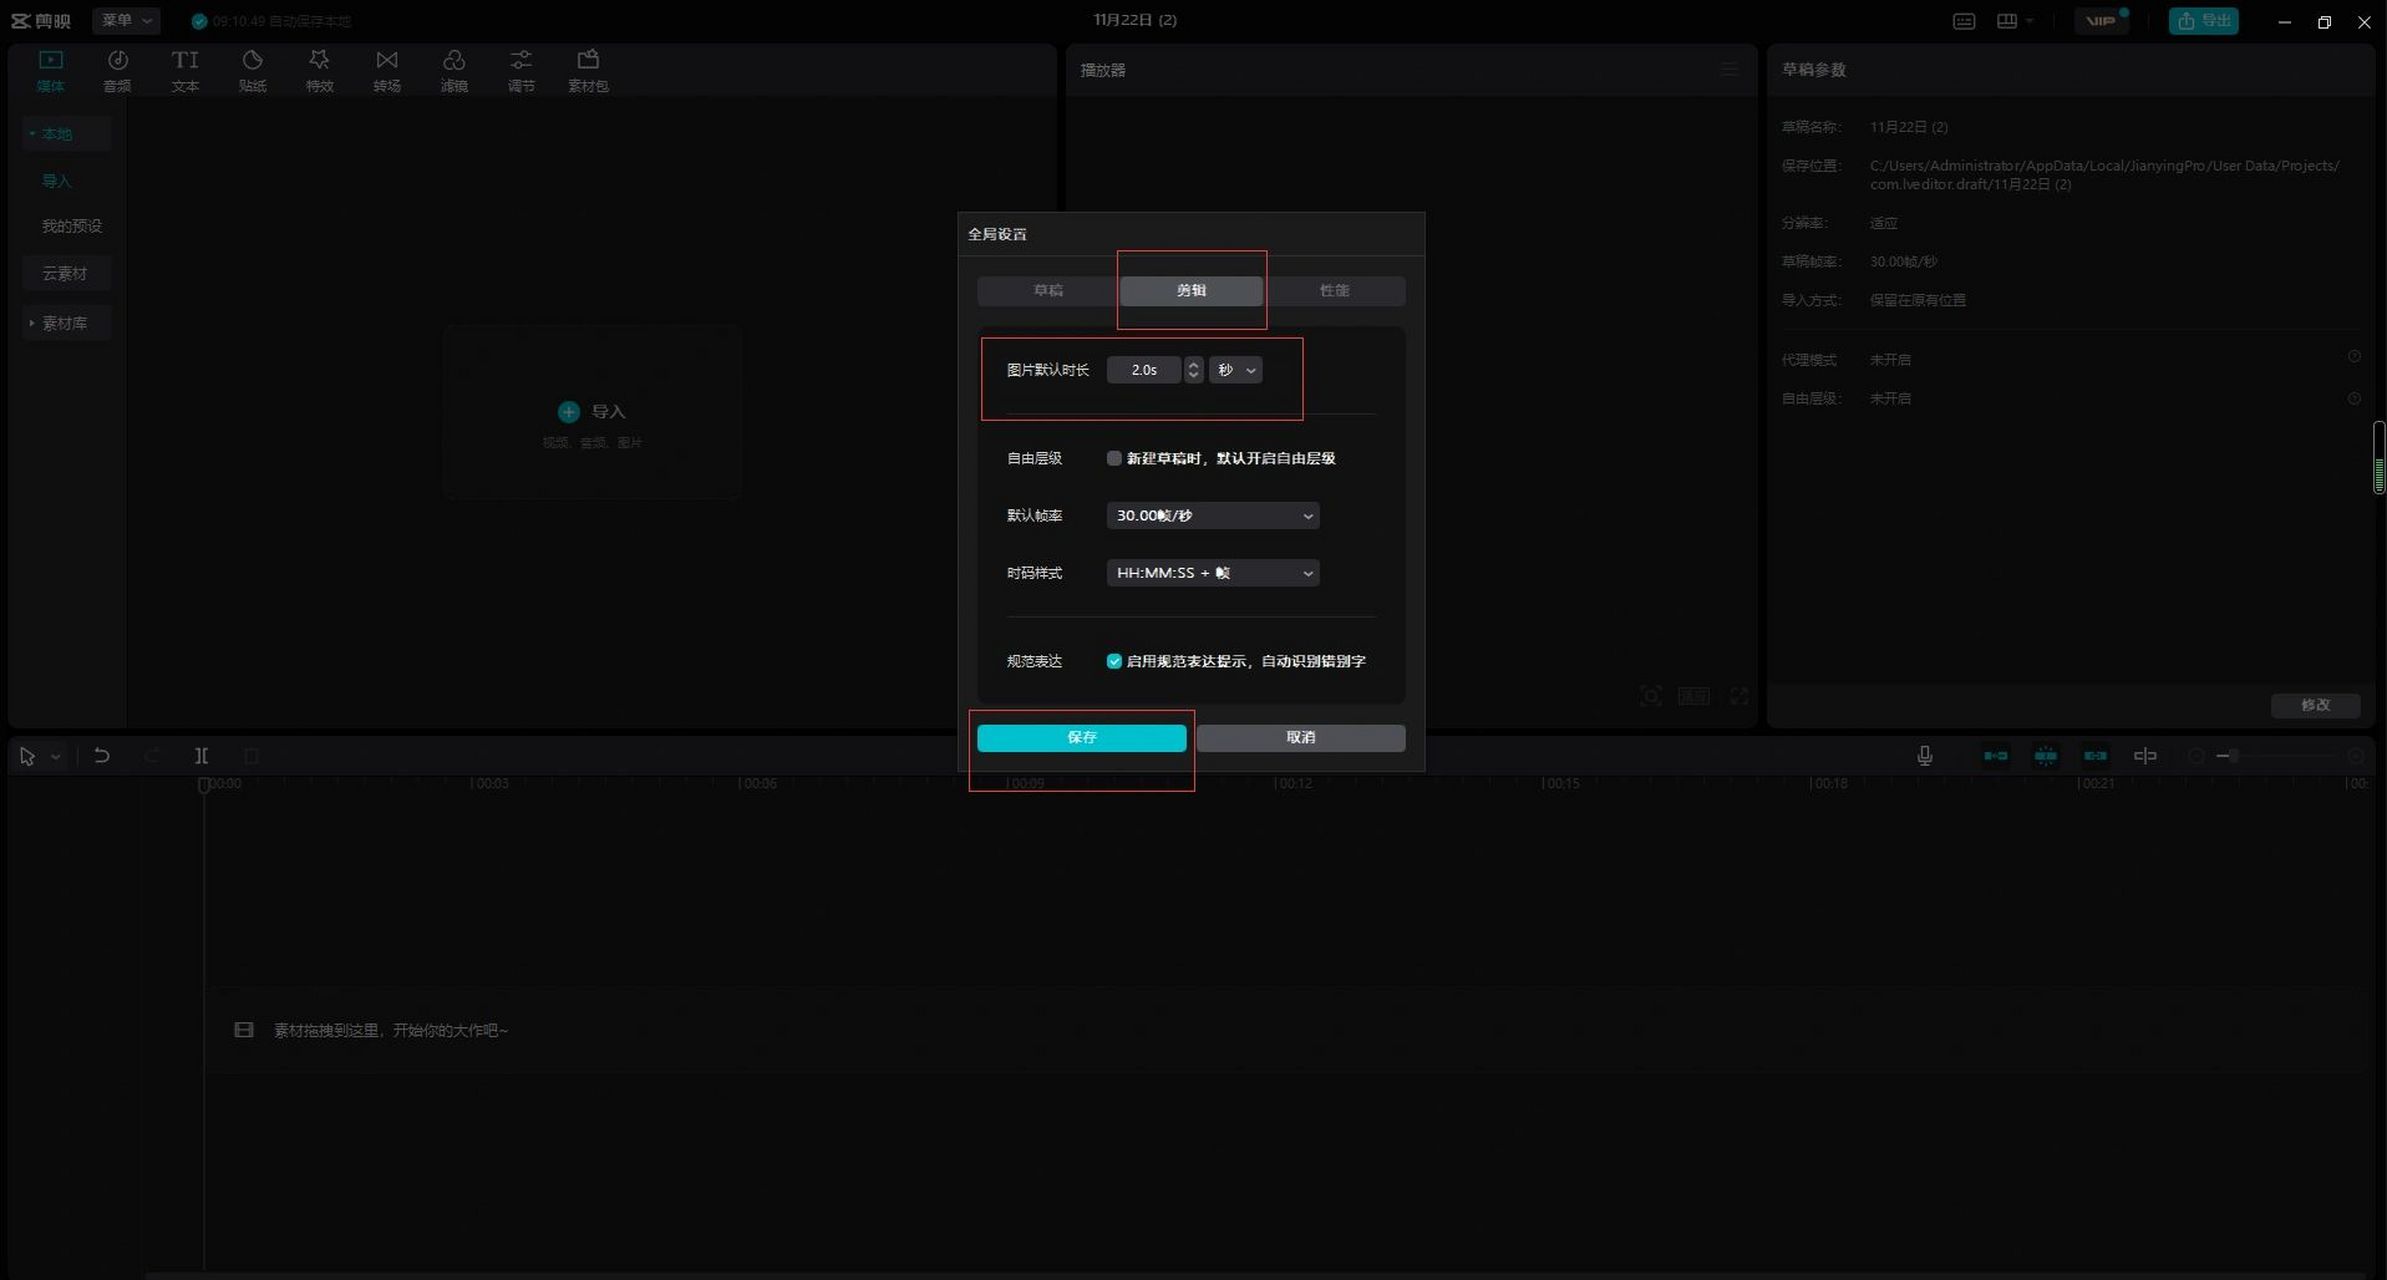Image resolution: width=2387 pixels, height=1280 pixels.
Task: Toggle the 规范表达 hint checkbox
Action: coord(1114,661)
